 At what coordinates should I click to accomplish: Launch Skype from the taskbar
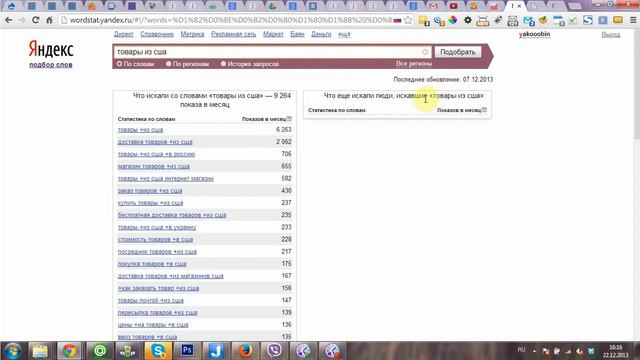click(158, 351)
